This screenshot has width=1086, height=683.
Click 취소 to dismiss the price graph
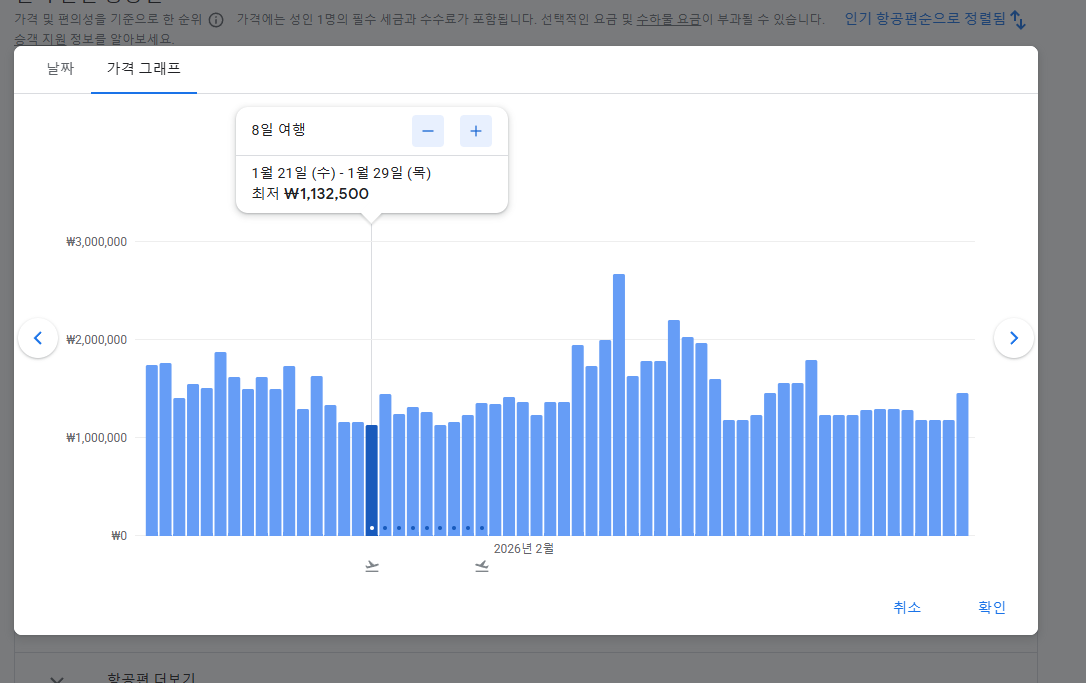point(907,607)
